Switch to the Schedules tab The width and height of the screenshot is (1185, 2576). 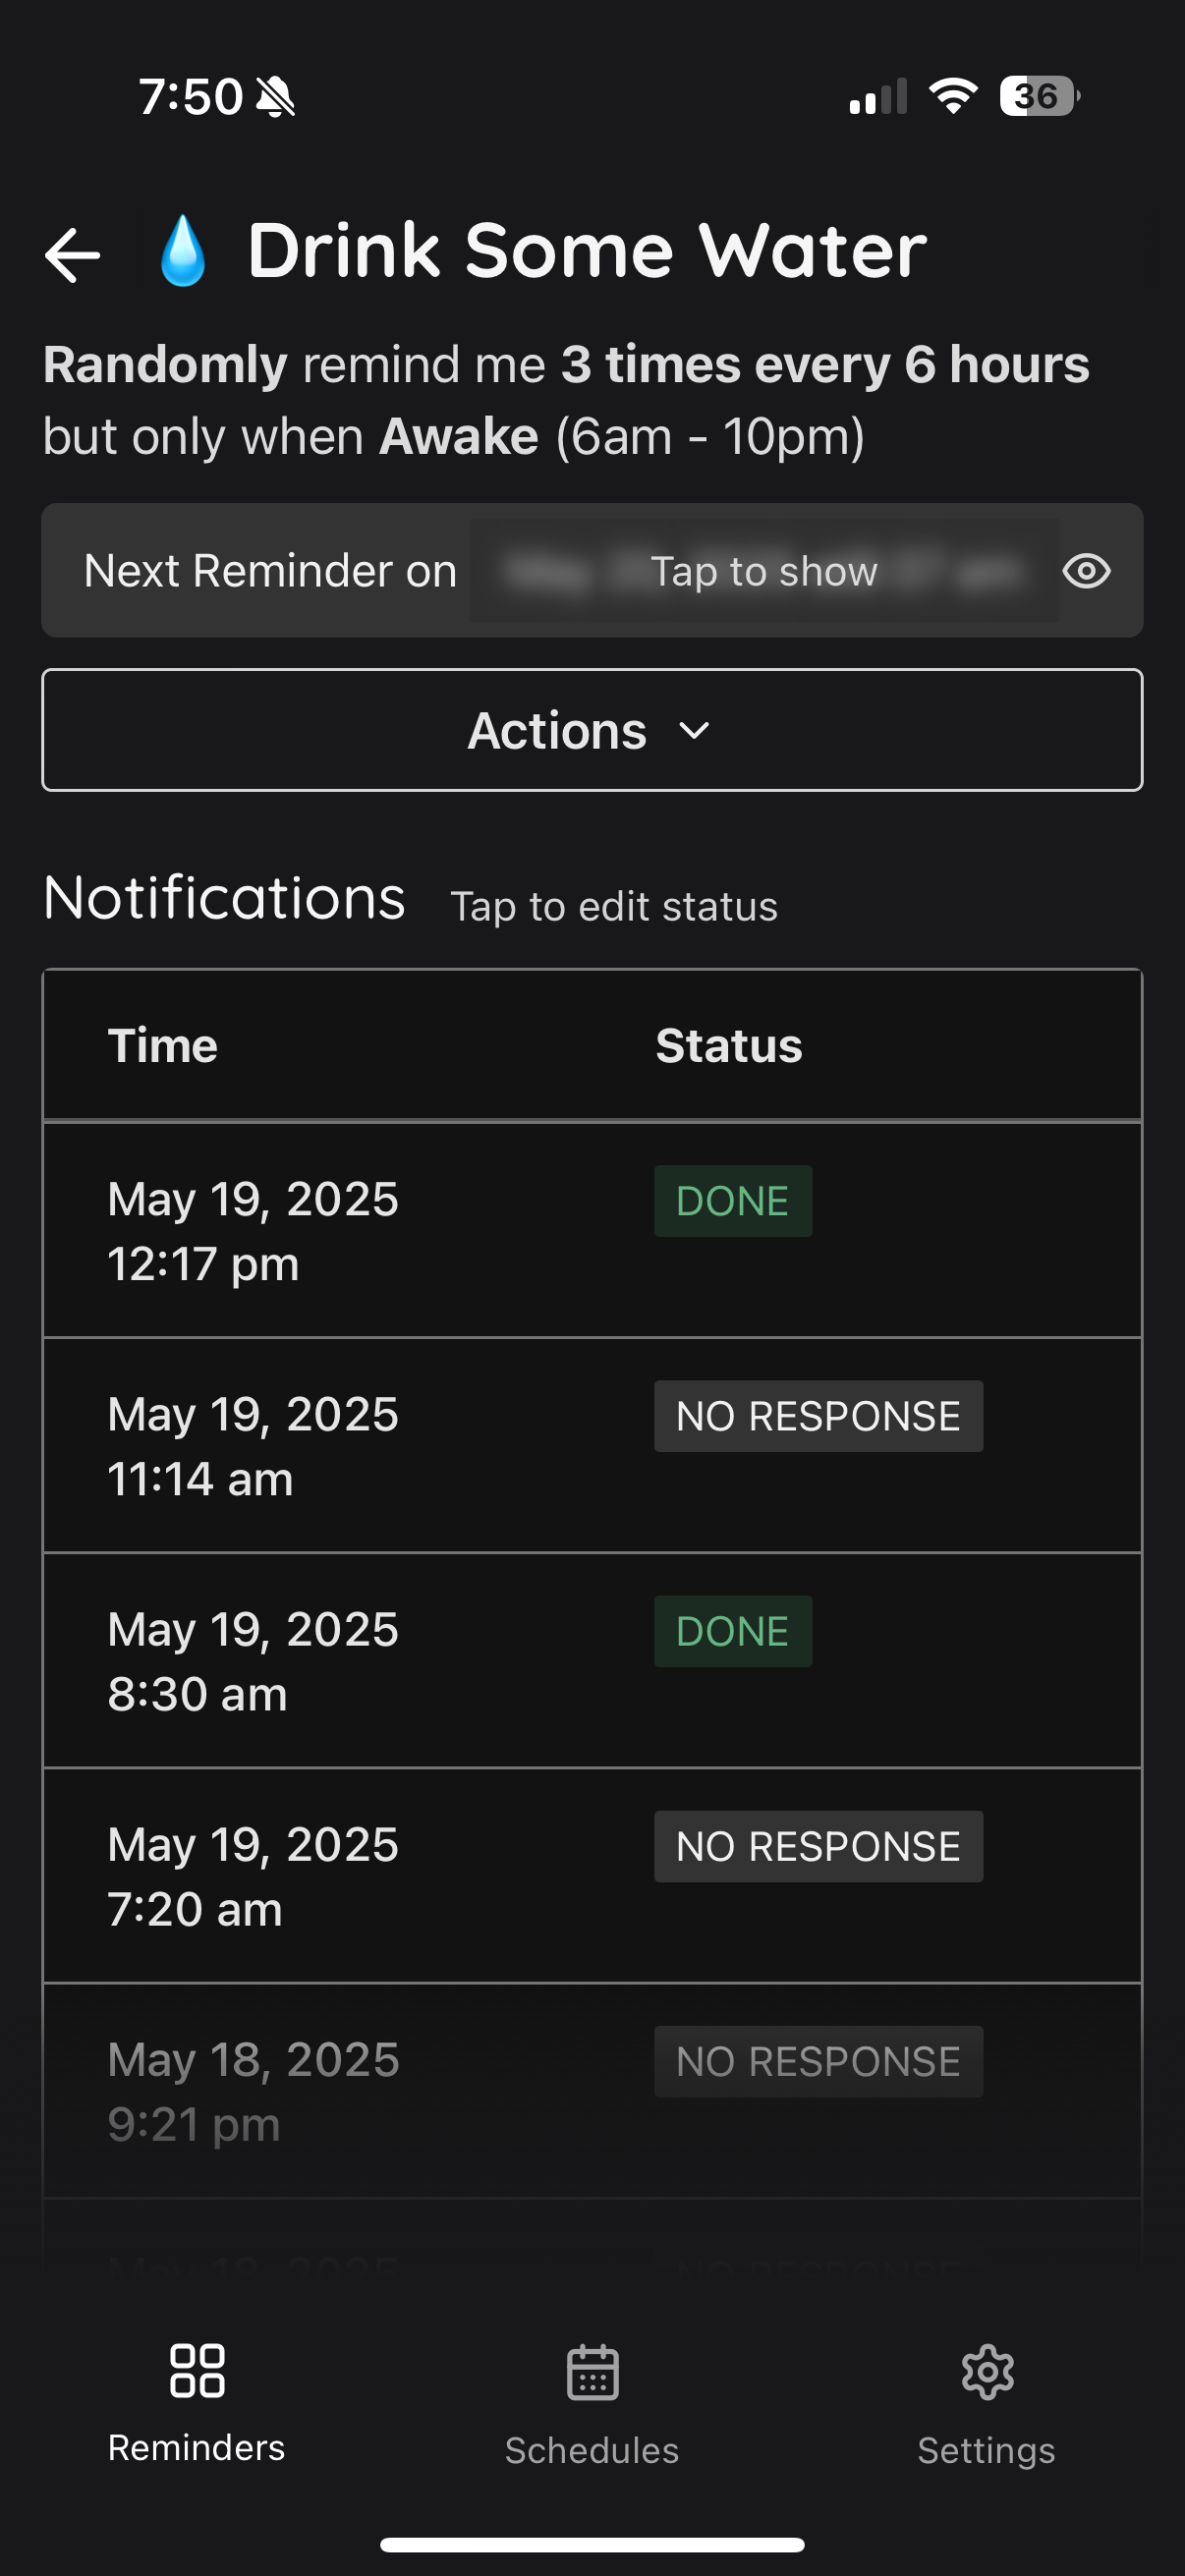pos(592,2404)
